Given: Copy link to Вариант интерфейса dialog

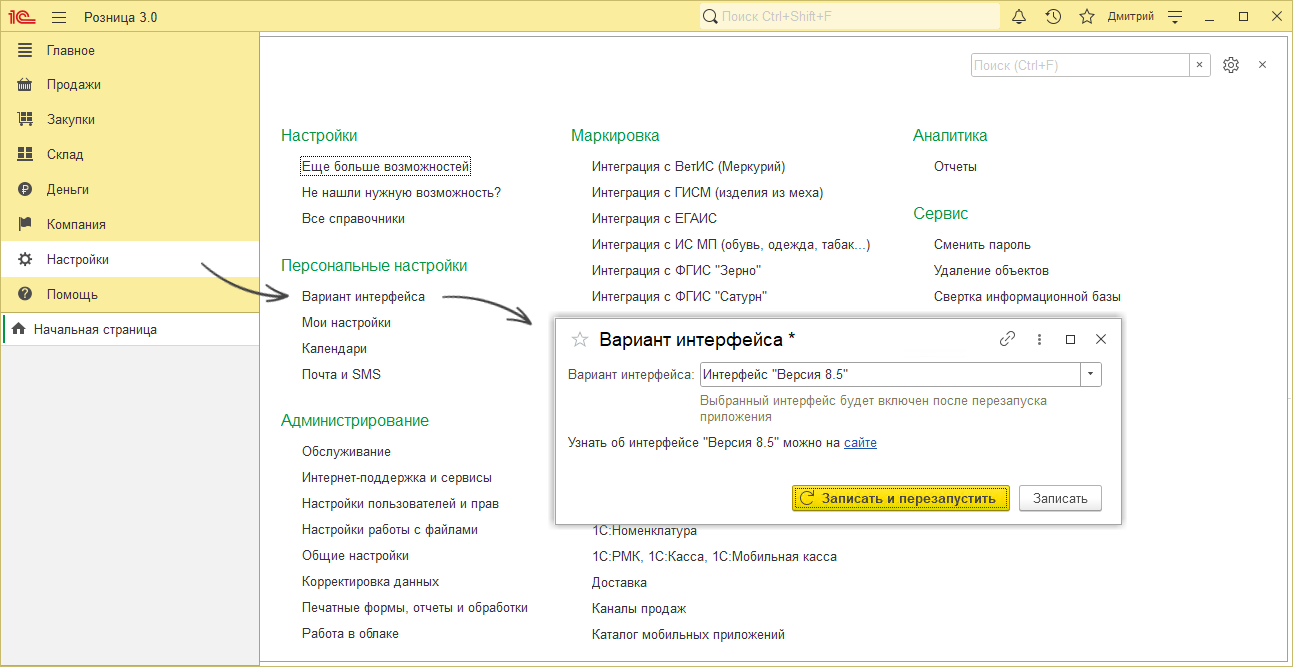Looking at the screenshot, I should 1008,339.
